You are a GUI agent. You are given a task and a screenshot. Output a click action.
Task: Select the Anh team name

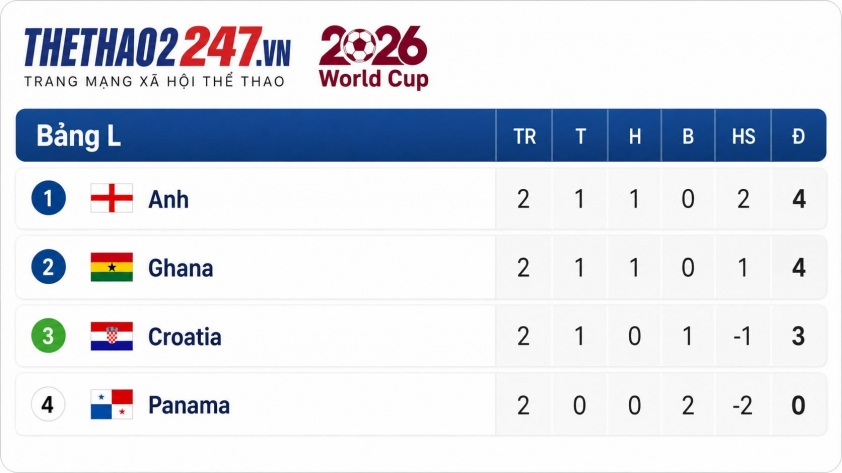[169, 200]
